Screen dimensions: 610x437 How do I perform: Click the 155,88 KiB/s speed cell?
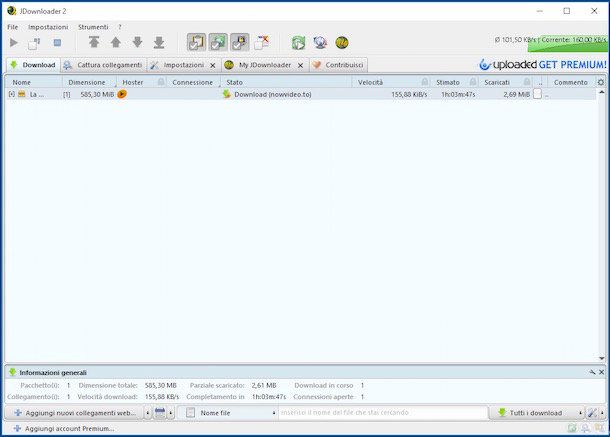click(409, 95)
